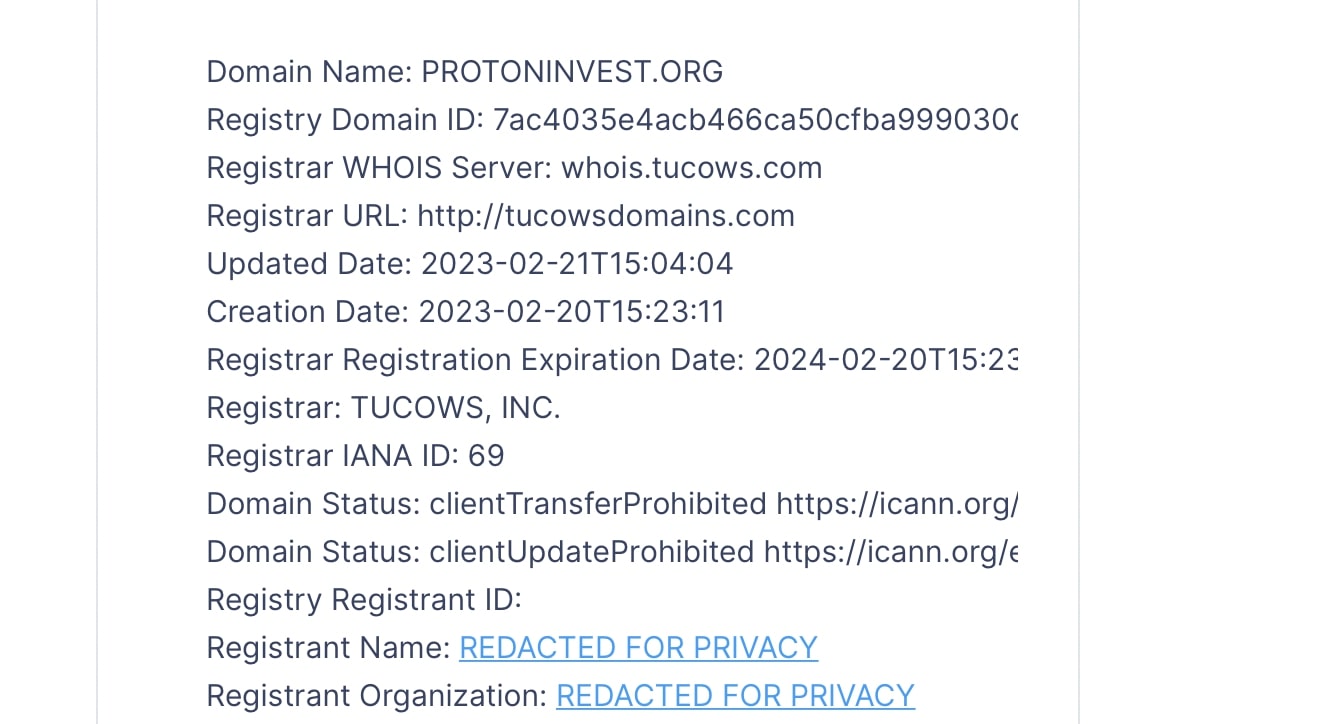Click the 'Updated Date:' label
The height and width of the screenshot is (724, 1320).
(x=309, y=264)
